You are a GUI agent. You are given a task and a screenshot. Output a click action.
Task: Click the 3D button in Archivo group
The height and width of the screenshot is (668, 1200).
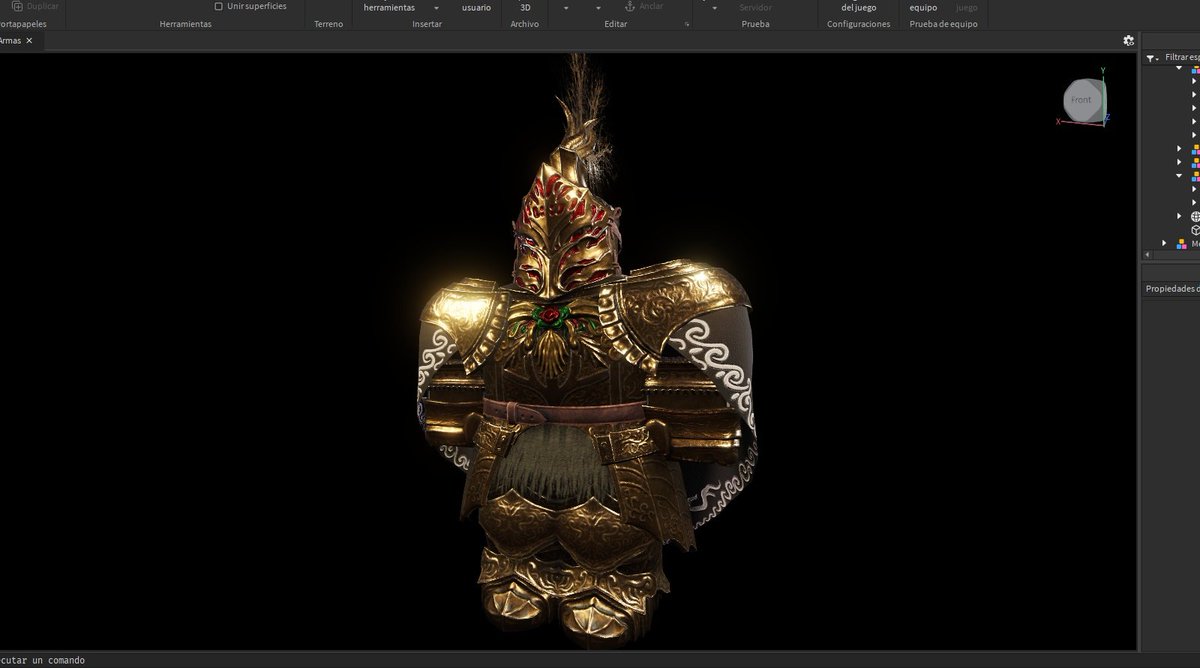coord(525,7)
